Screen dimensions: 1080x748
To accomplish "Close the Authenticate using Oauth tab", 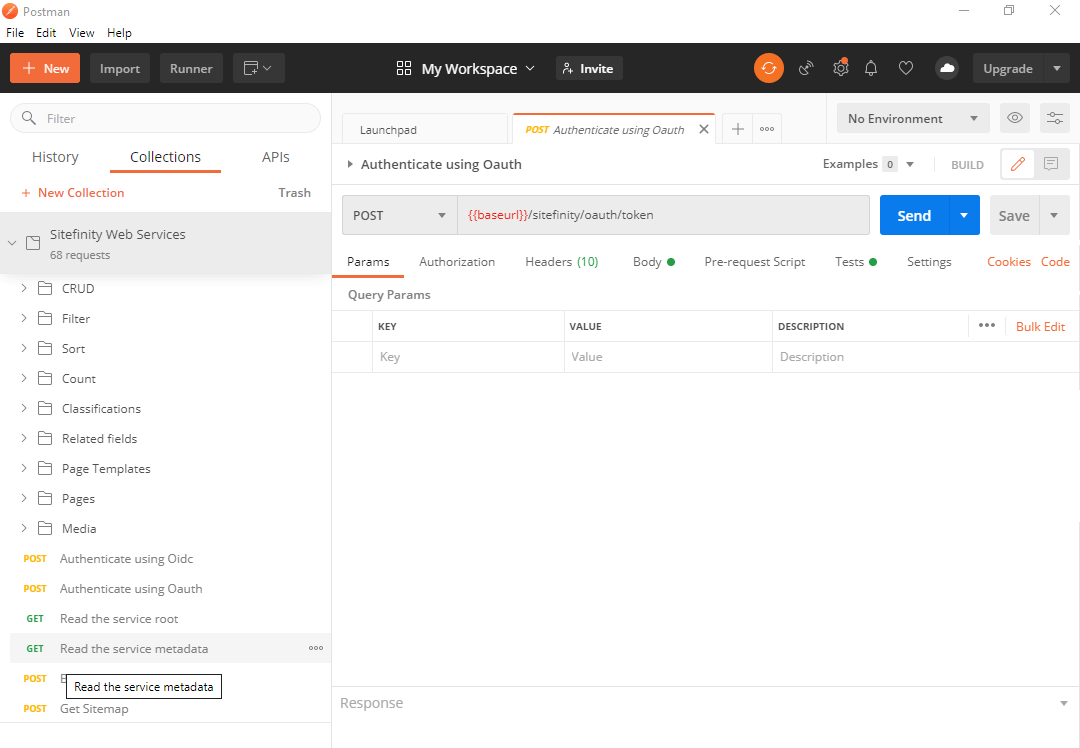I will point(704,129).
